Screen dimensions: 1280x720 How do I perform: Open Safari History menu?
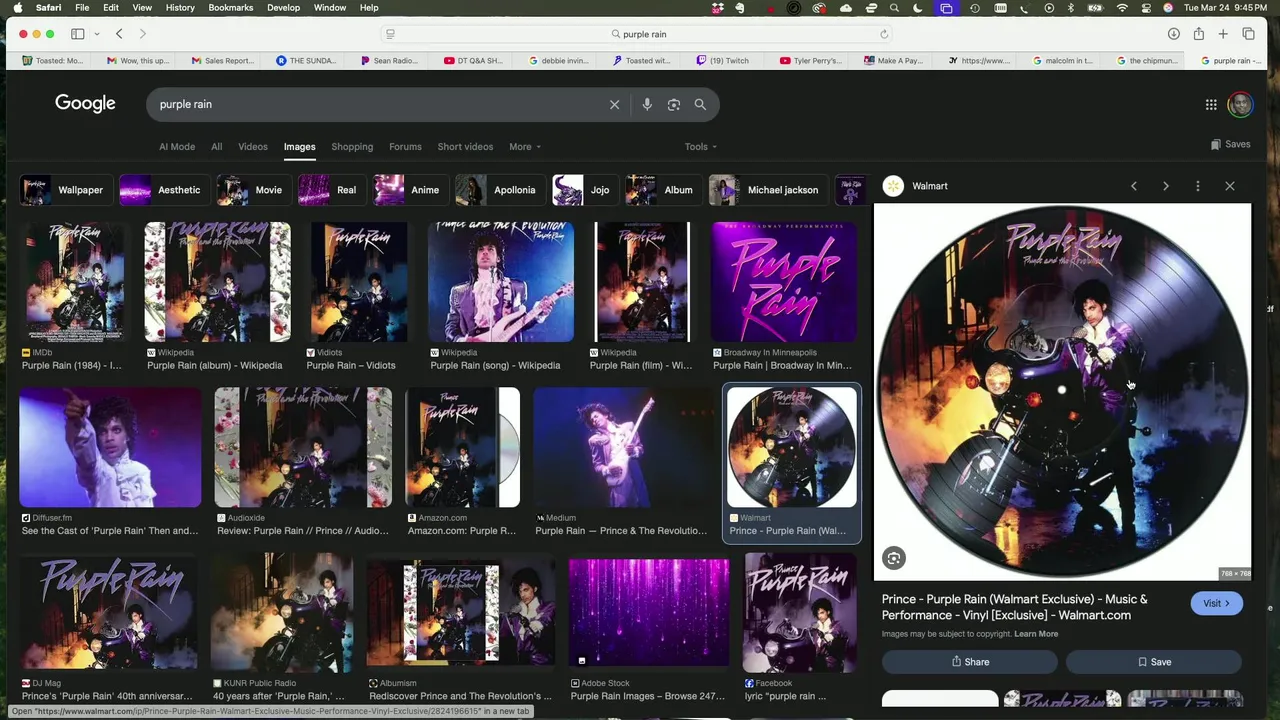pos(180,8)
